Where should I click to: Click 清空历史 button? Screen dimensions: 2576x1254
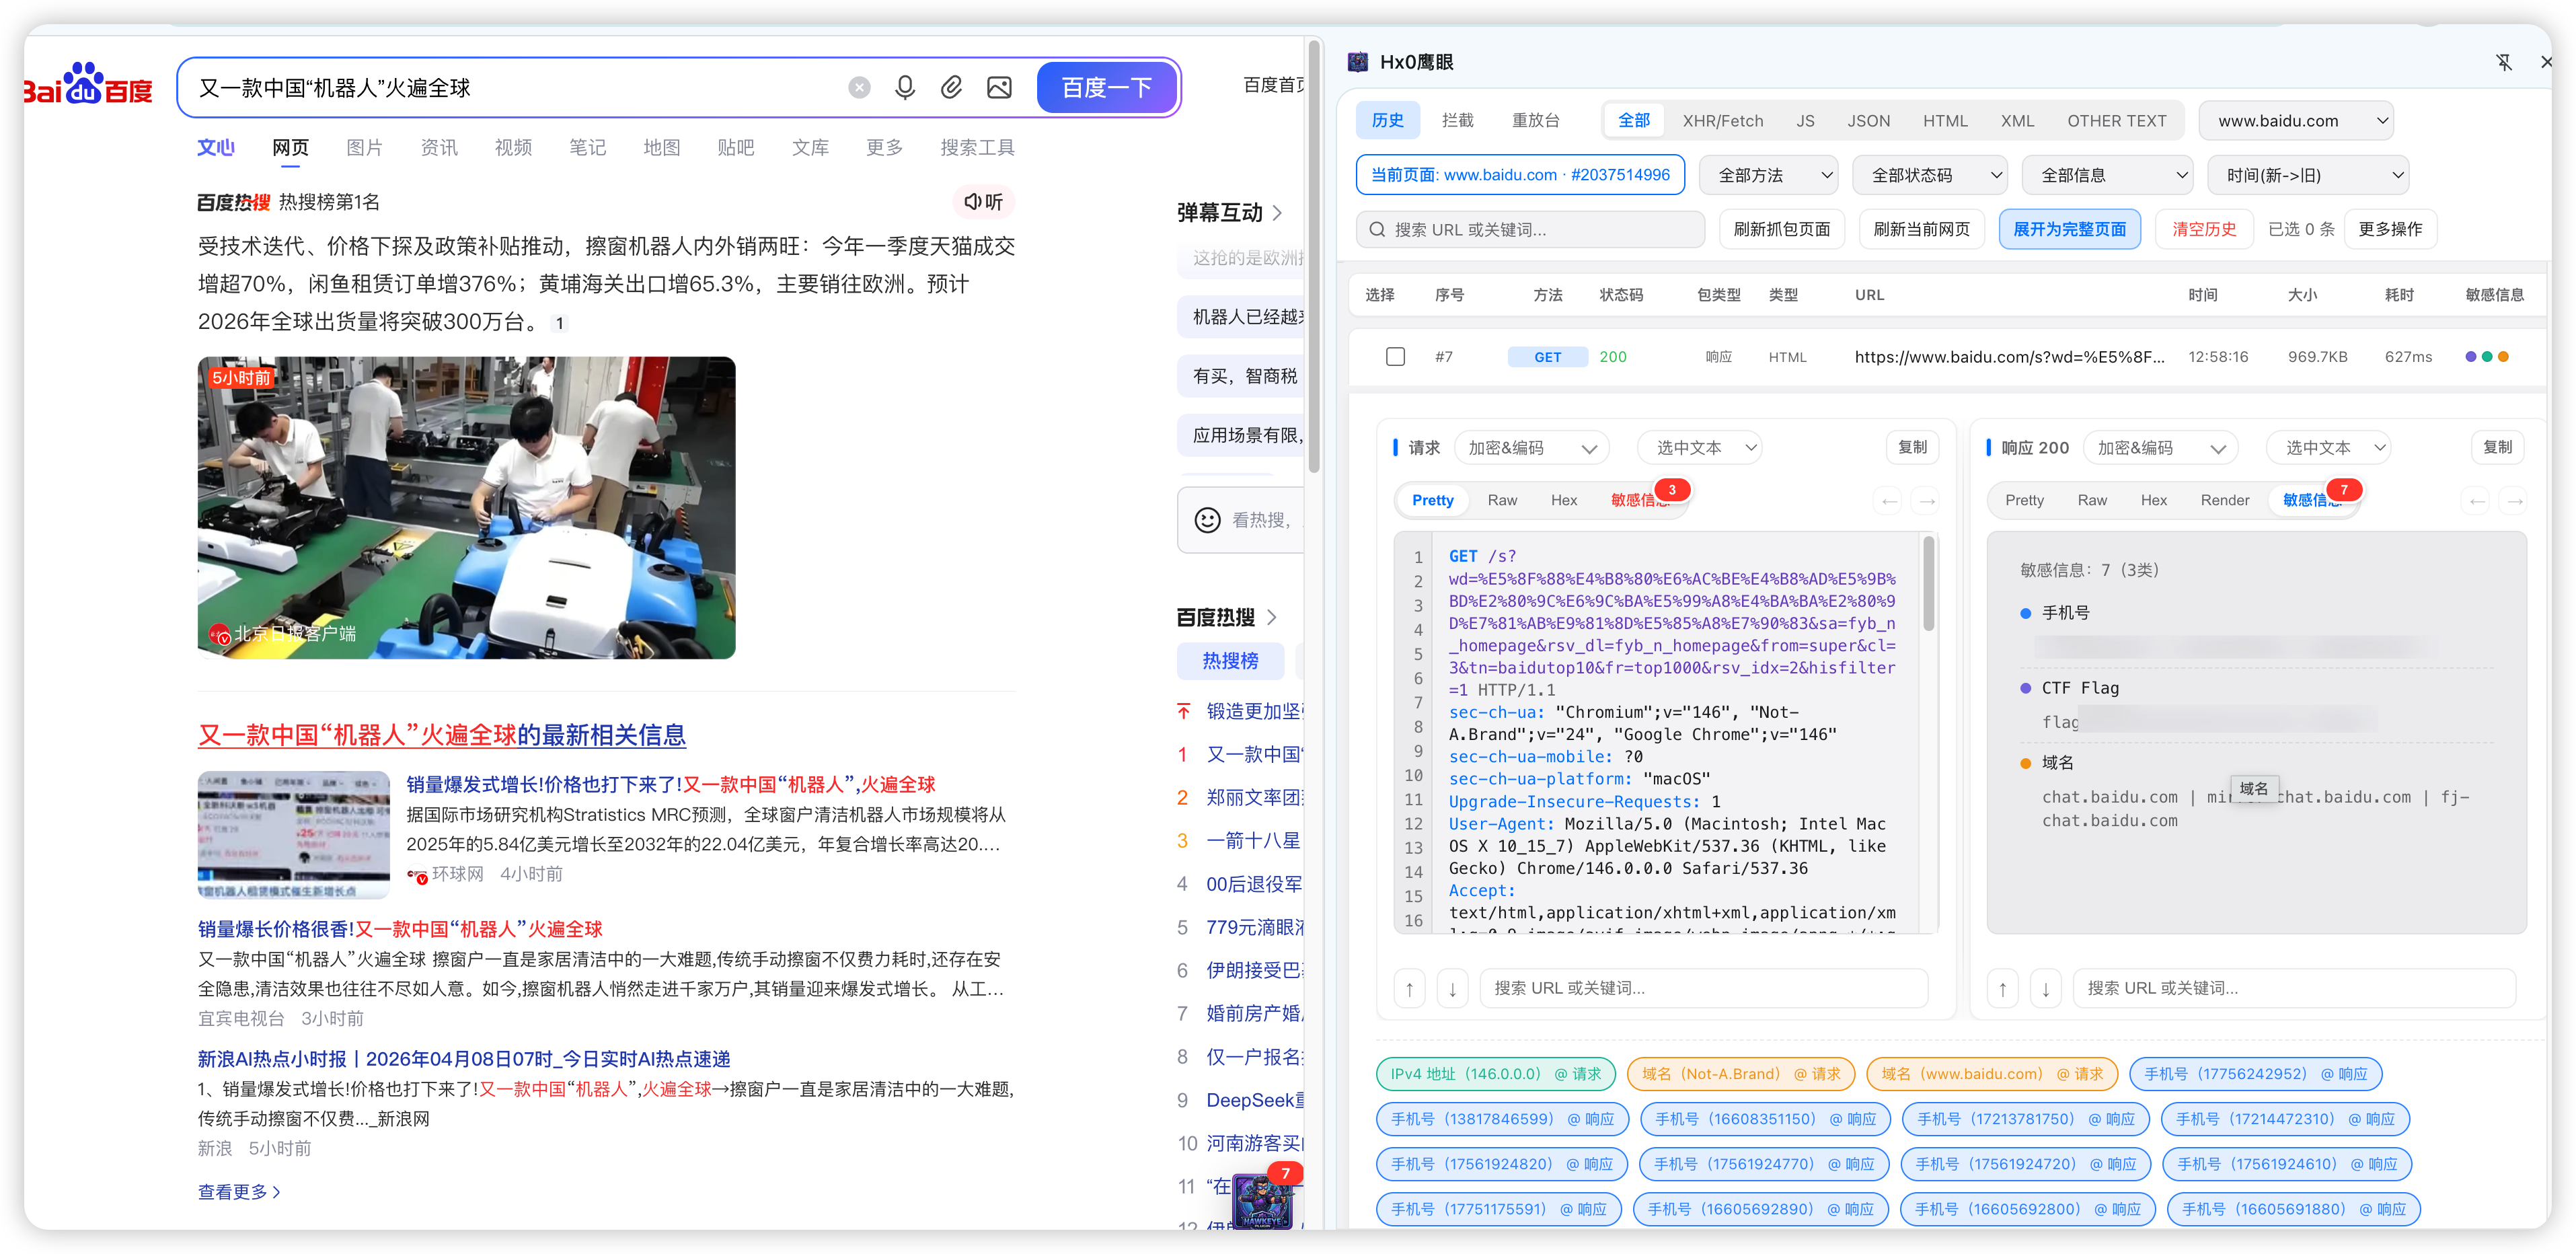pos(2203,229)
